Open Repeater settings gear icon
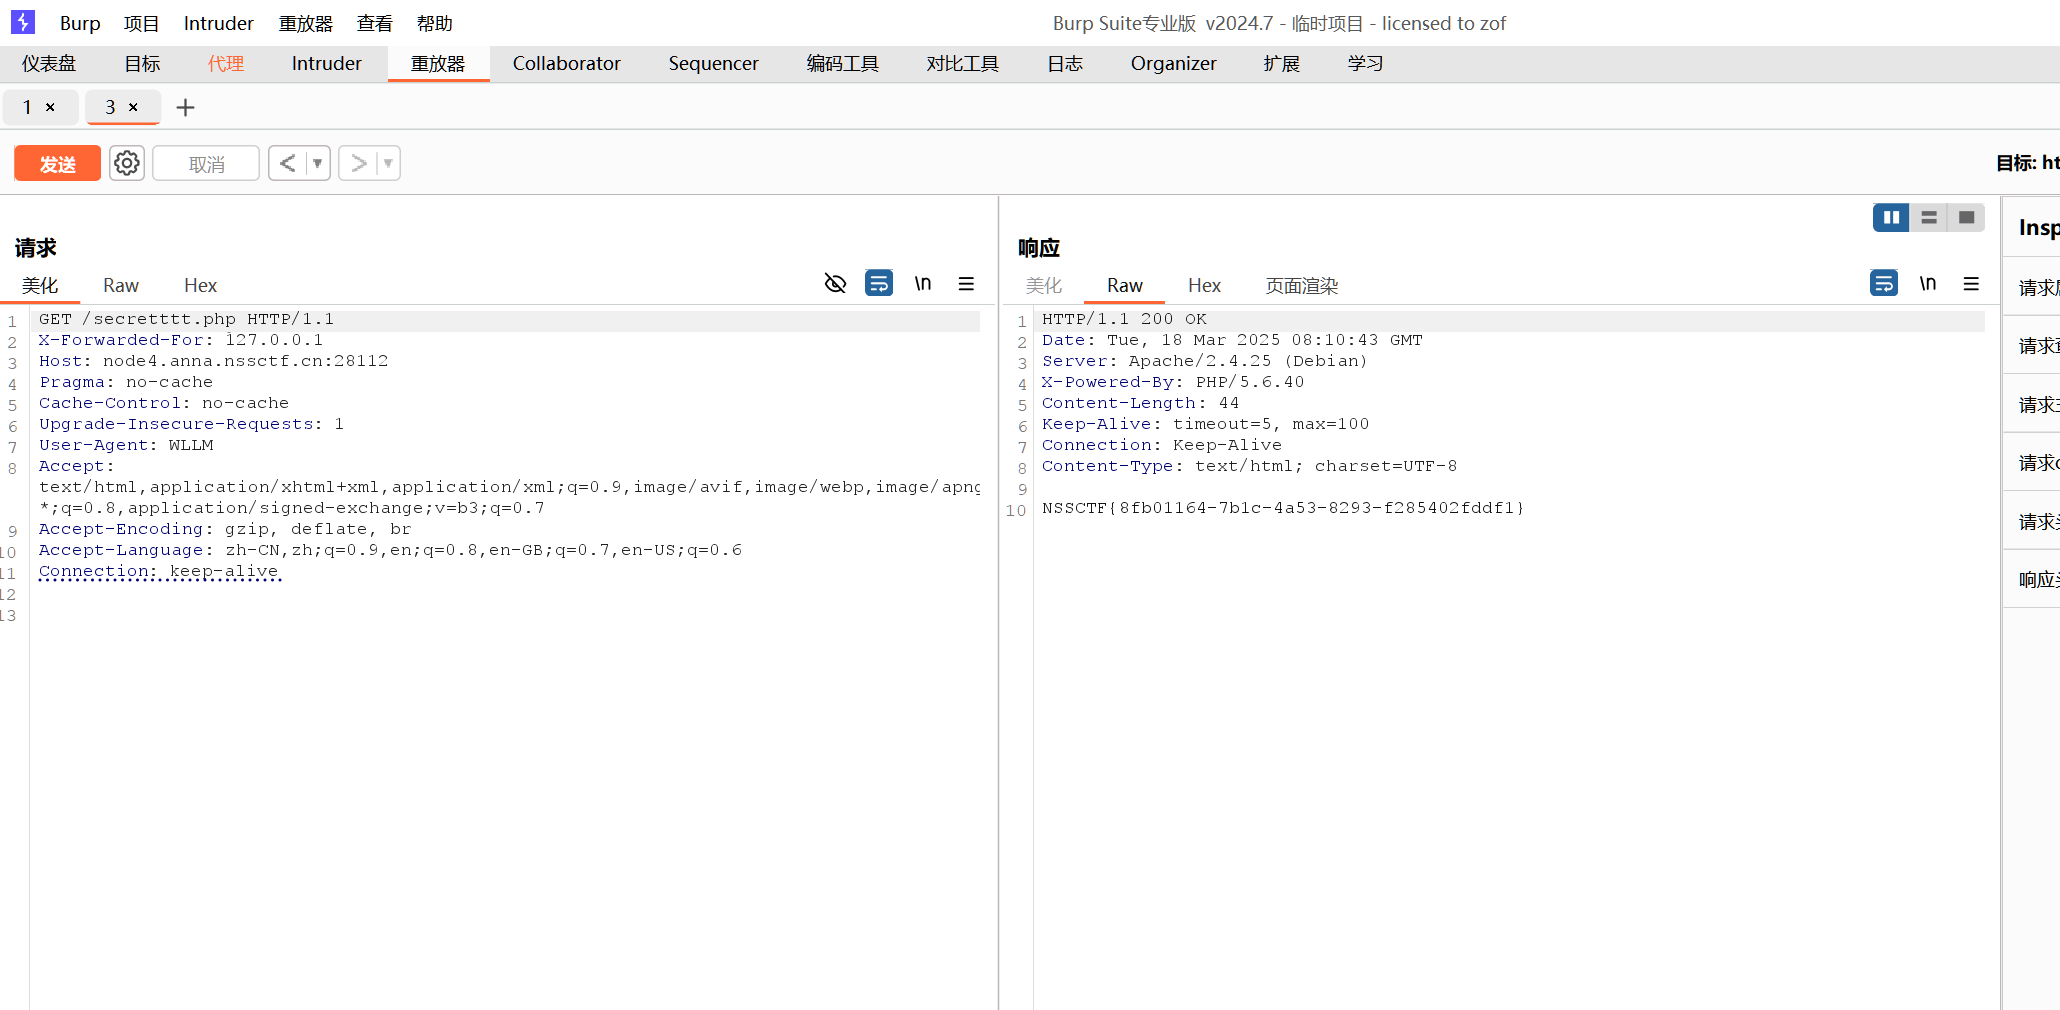Viewport: 2060px width, 1010px height. coord(127,163)
